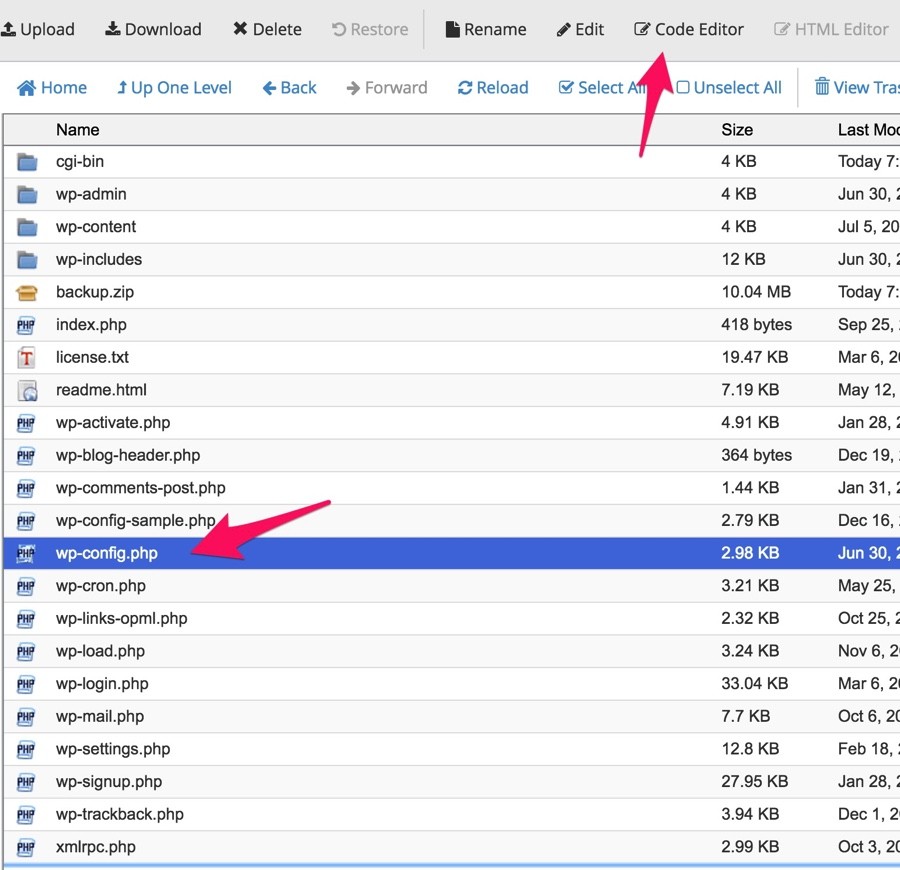Click the license.txt text file icon

tap(26, 358)
